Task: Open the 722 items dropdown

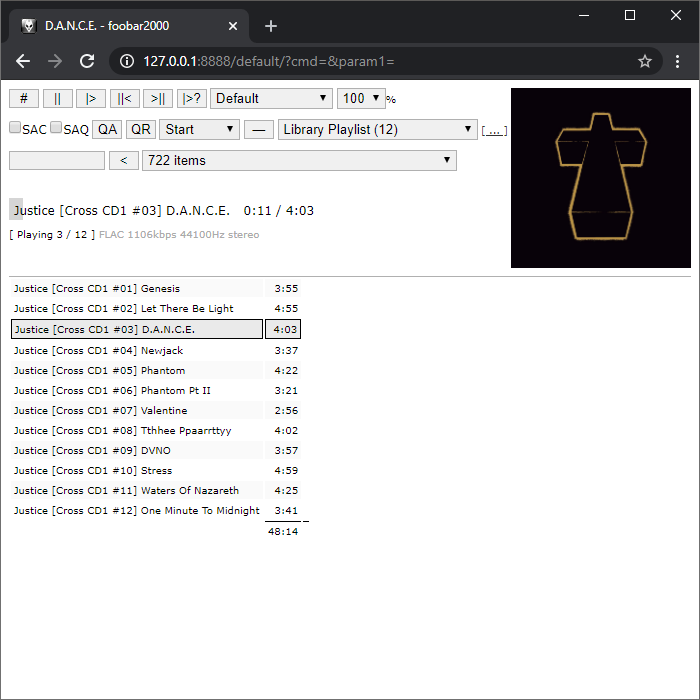Action: 298,160
